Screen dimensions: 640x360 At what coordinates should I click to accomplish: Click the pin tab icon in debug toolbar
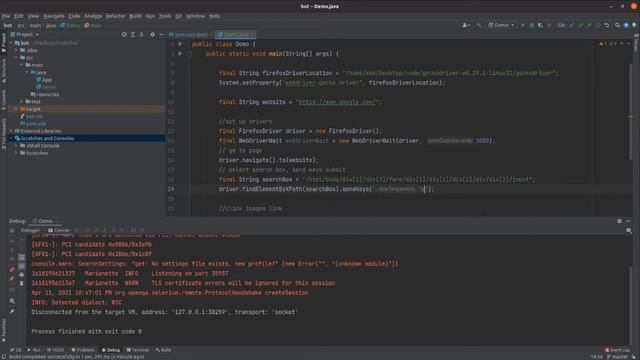coord(12,311)
